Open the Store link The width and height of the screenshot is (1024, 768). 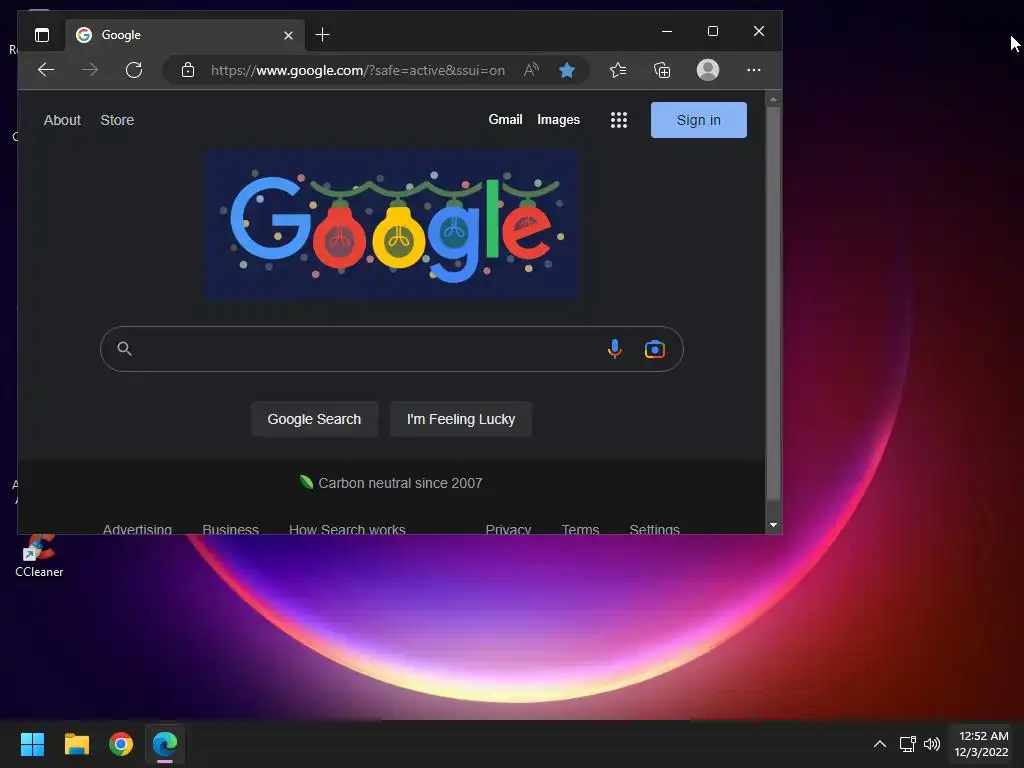(117, 120)
